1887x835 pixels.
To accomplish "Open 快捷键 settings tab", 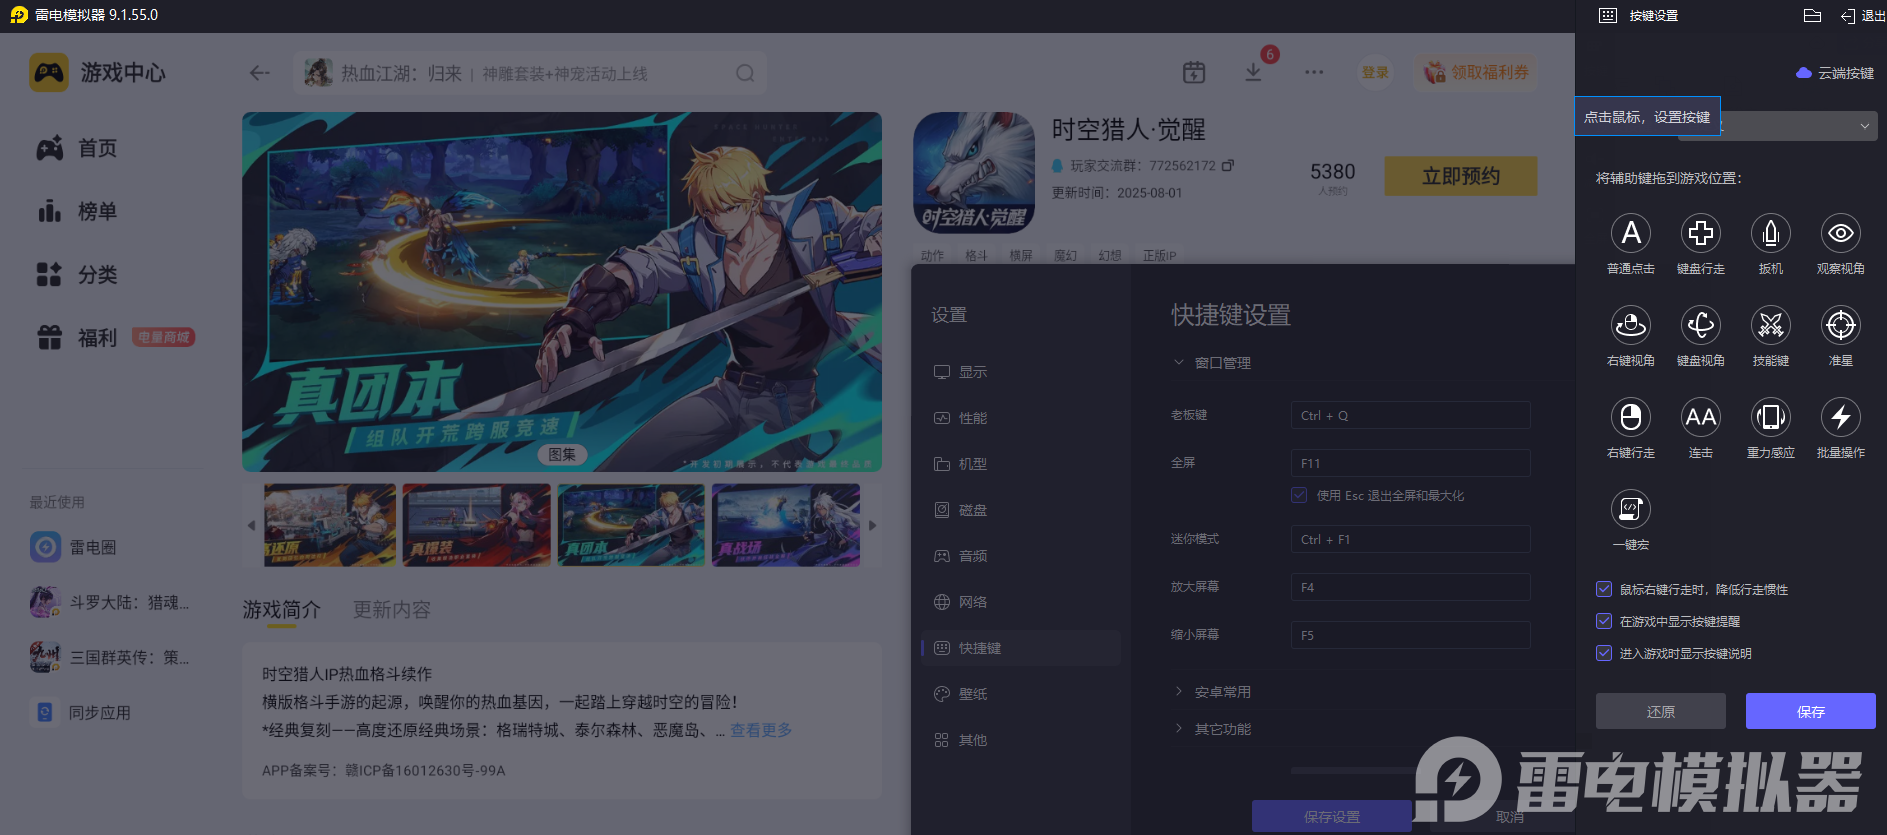I will click(1020, 648).
